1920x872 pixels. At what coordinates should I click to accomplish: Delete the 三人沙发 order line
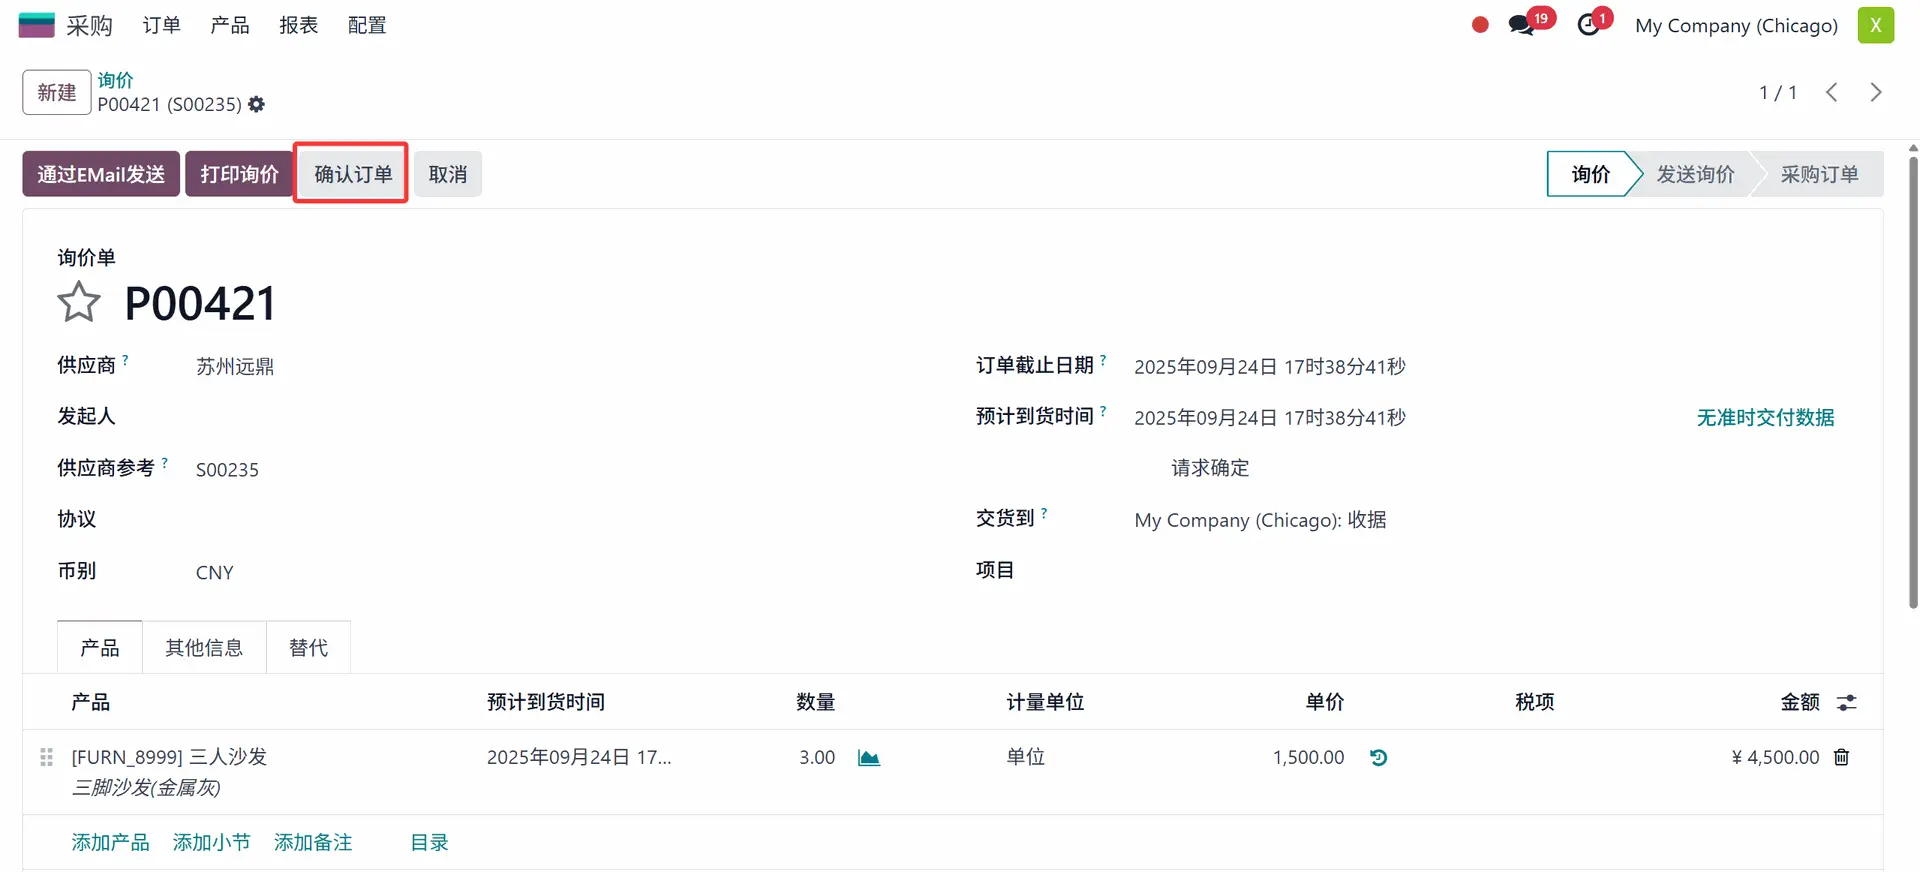(1841, 757)
